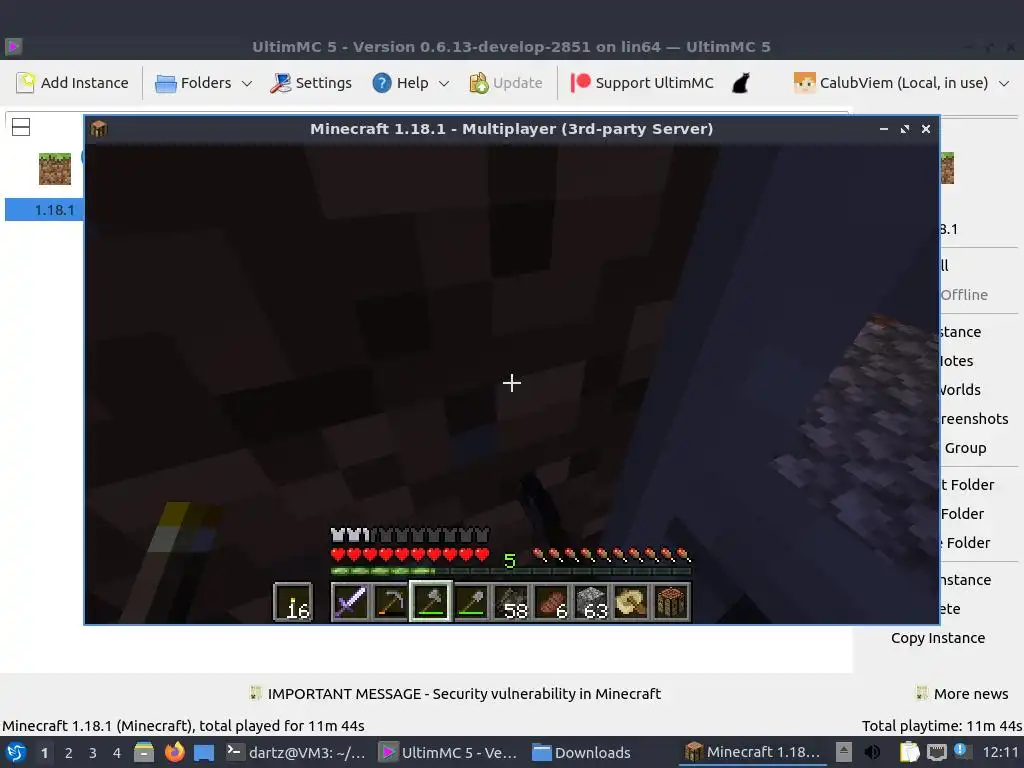Click the green experience bar
The width and height of the screenshot is (1024, 768).
[x=511, y=571]
